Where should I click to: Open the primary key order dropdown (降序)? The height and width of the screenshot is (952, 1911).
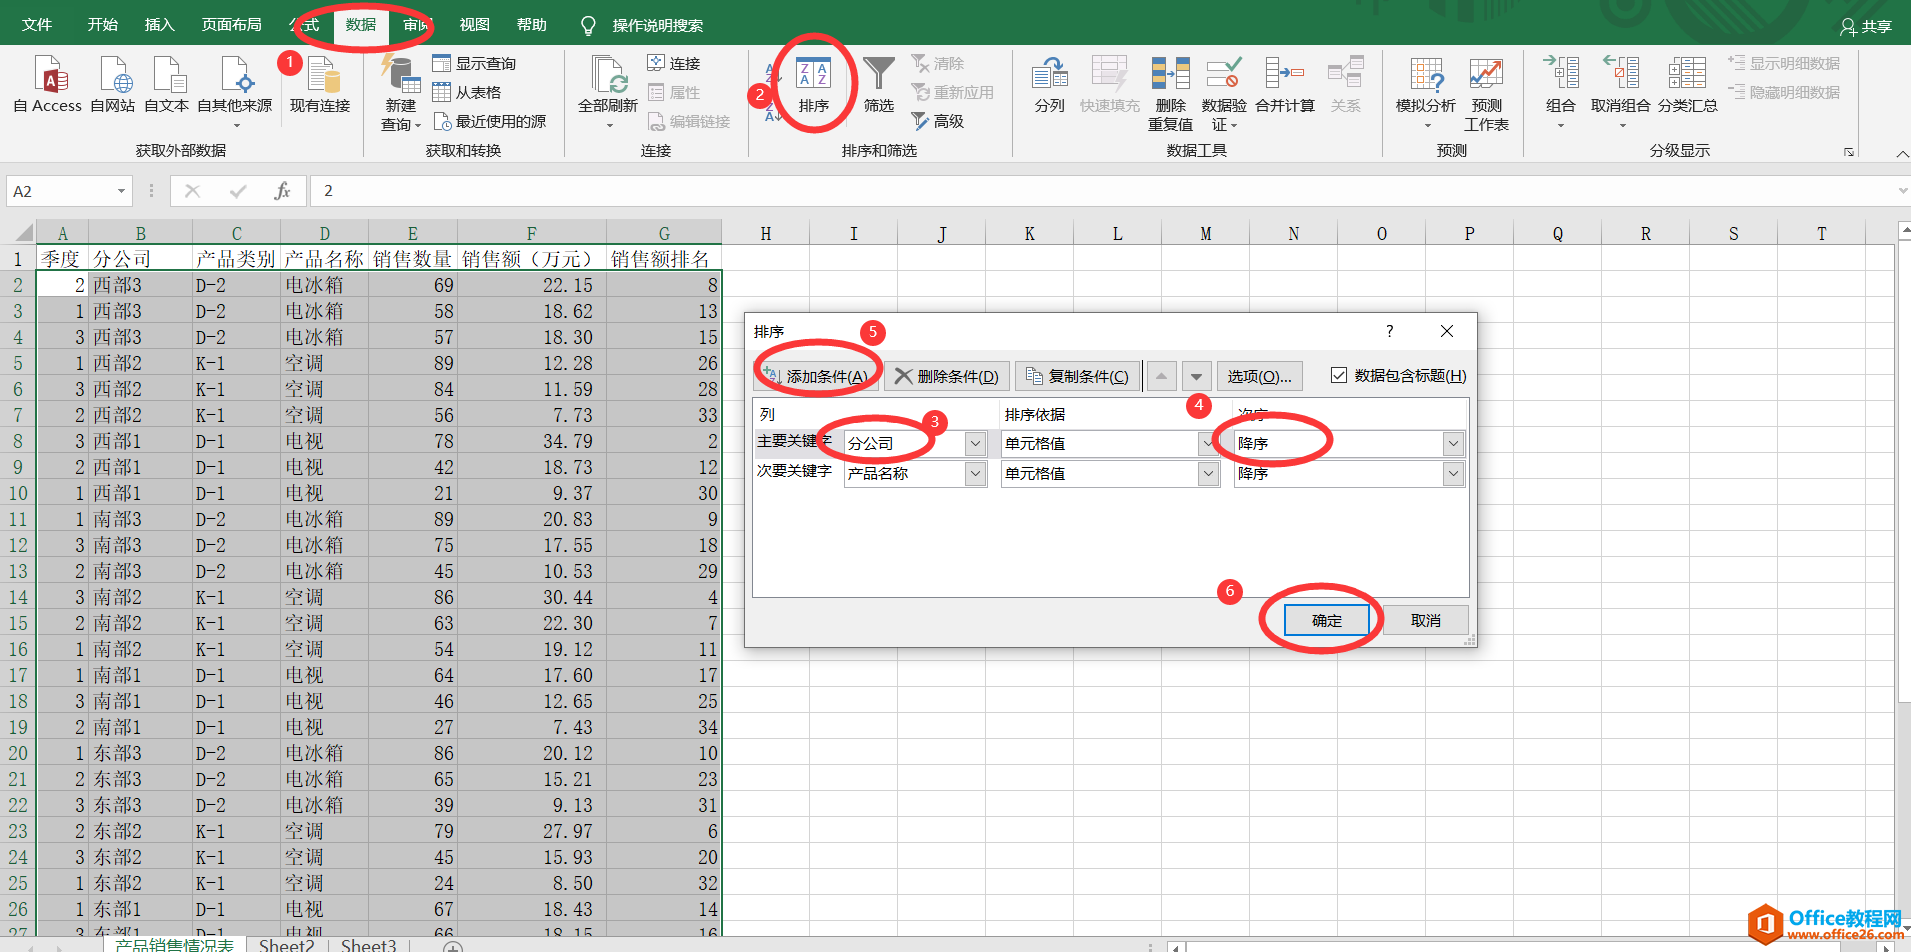pyautogui.click(x=1453, y=444)
